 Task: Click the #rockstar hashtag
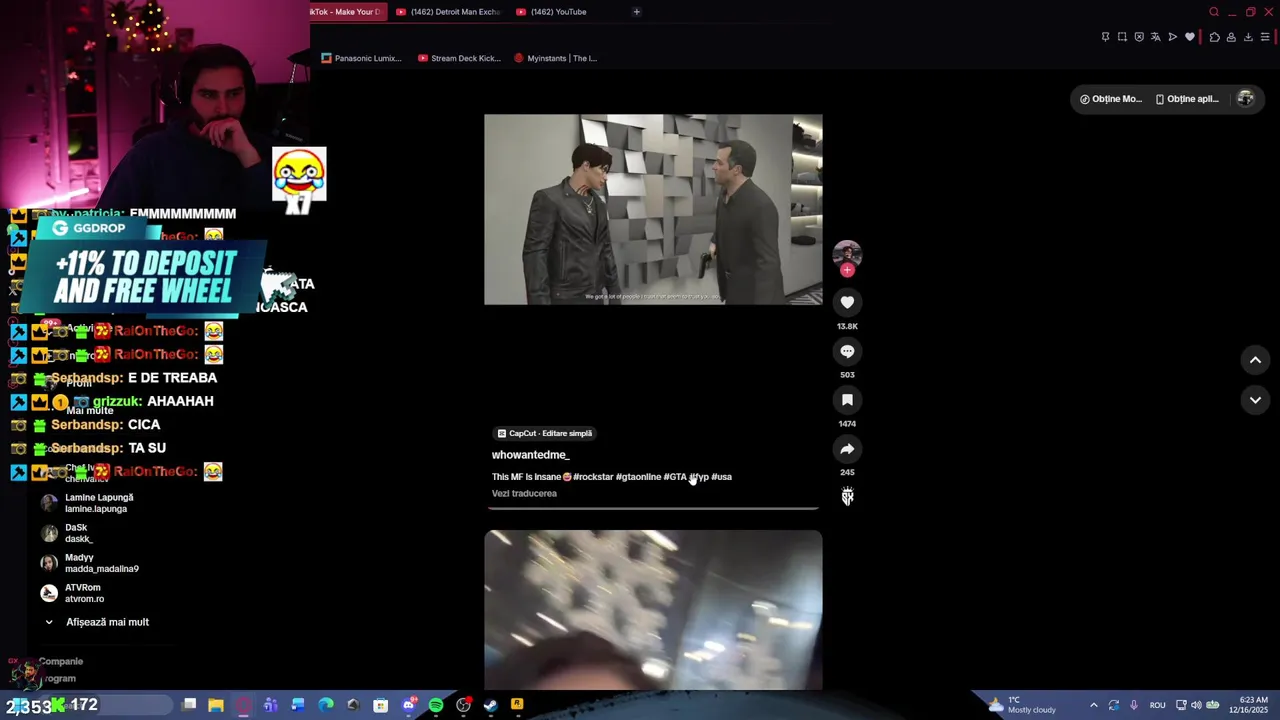593,477
